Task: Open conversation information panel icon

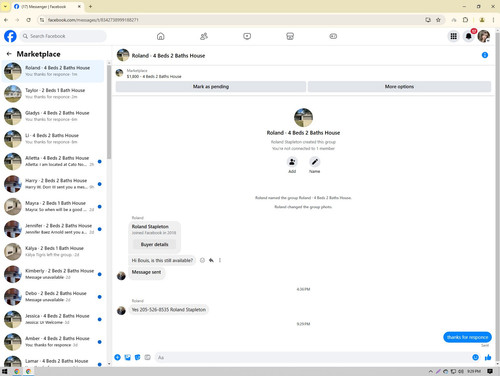Action: (485, 55)
